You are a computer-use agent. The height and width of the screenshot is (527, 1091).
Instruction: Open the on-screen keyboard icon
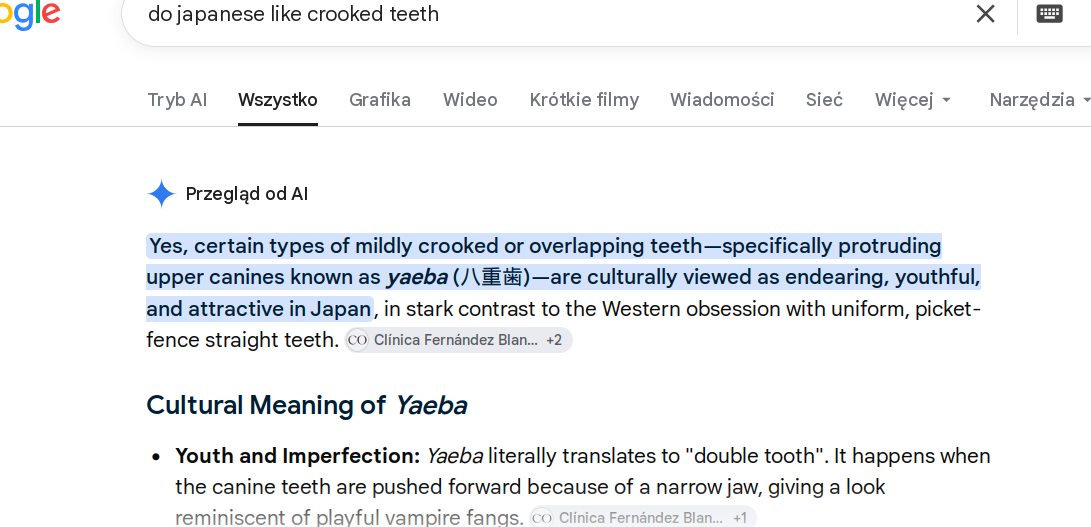coord(1049,13)
